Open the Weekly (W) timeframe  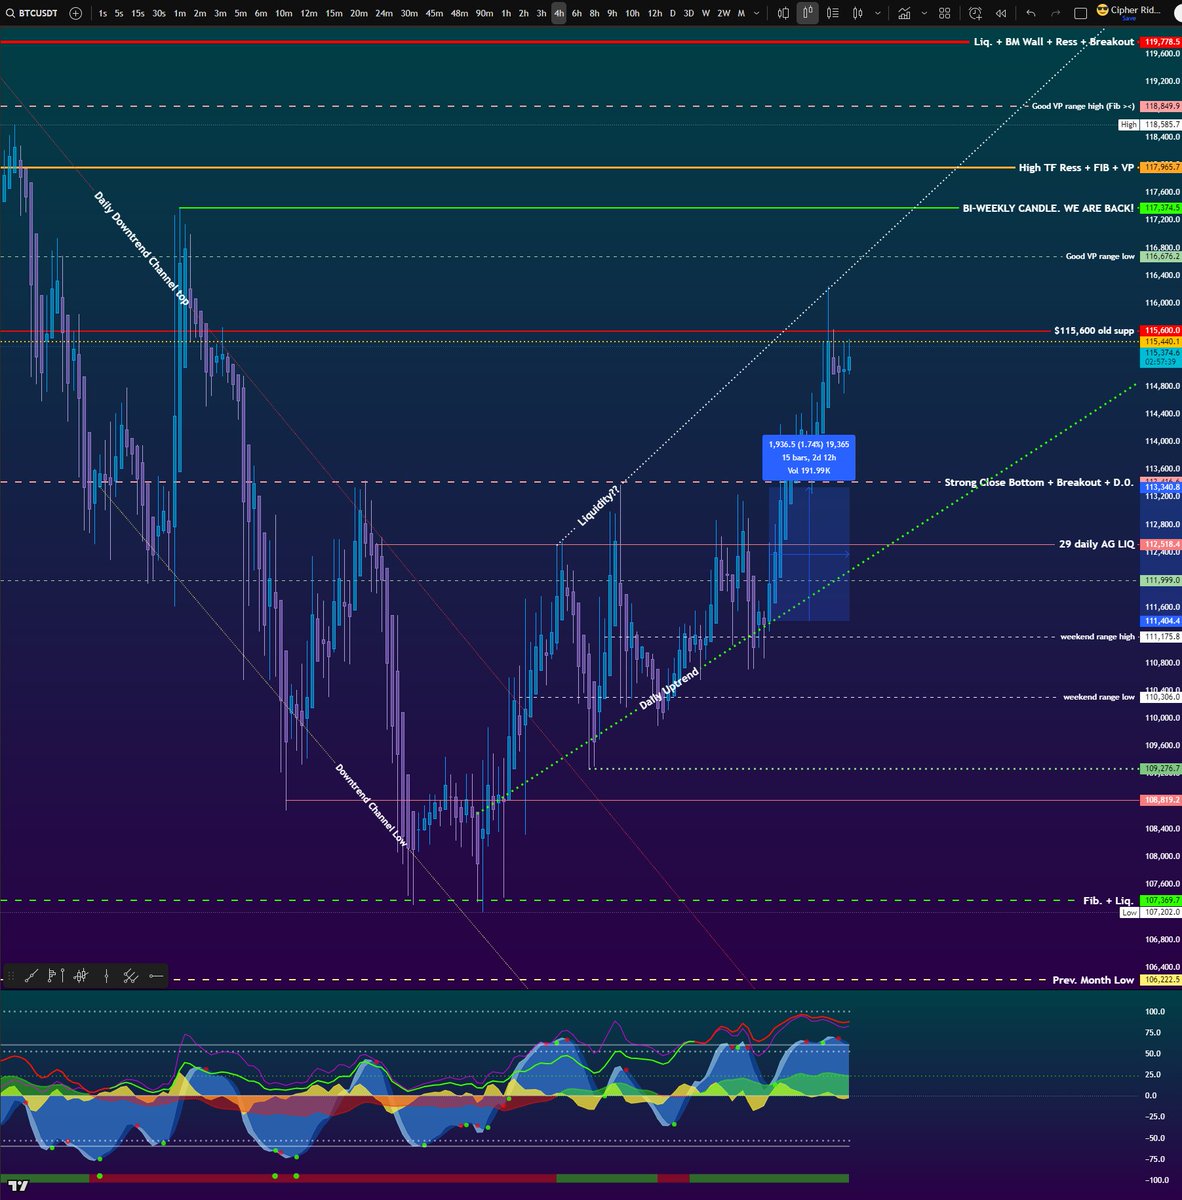(705, 14)
